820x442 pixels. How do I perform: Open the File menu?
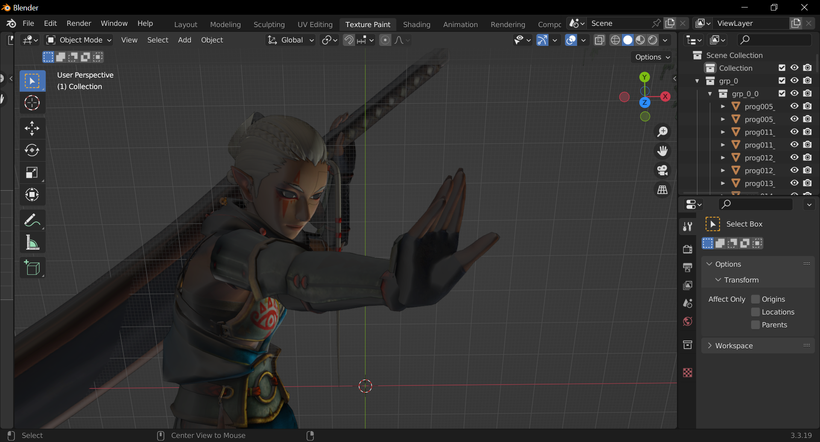(x=28, y=24)
